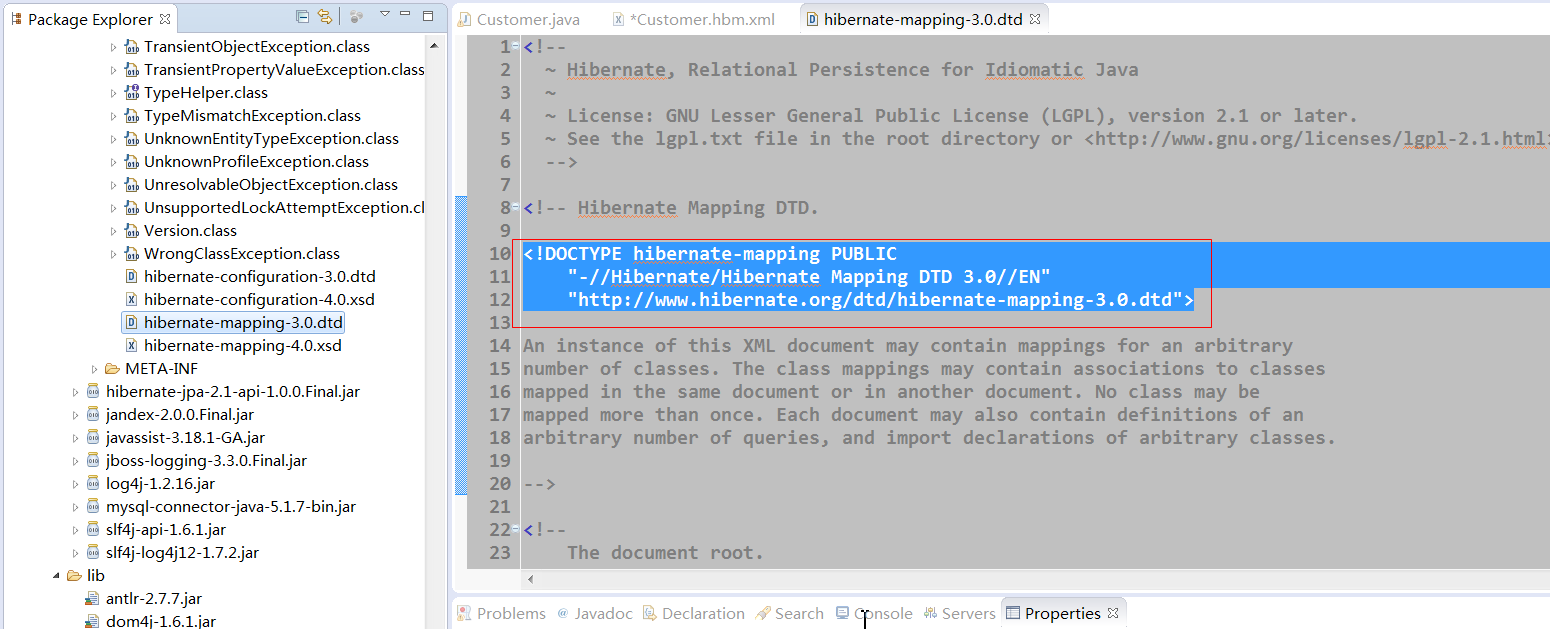Open Package Explorer View Menu triangle

385,15
